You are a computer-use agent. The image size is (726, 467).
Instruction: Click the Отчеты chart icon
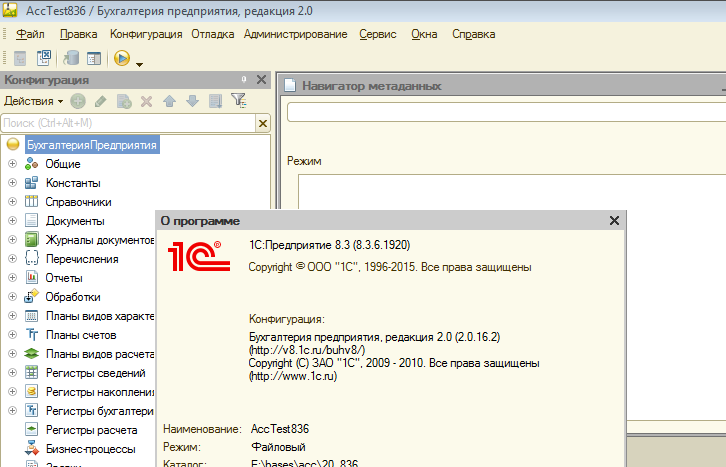[x=31, y=277]
